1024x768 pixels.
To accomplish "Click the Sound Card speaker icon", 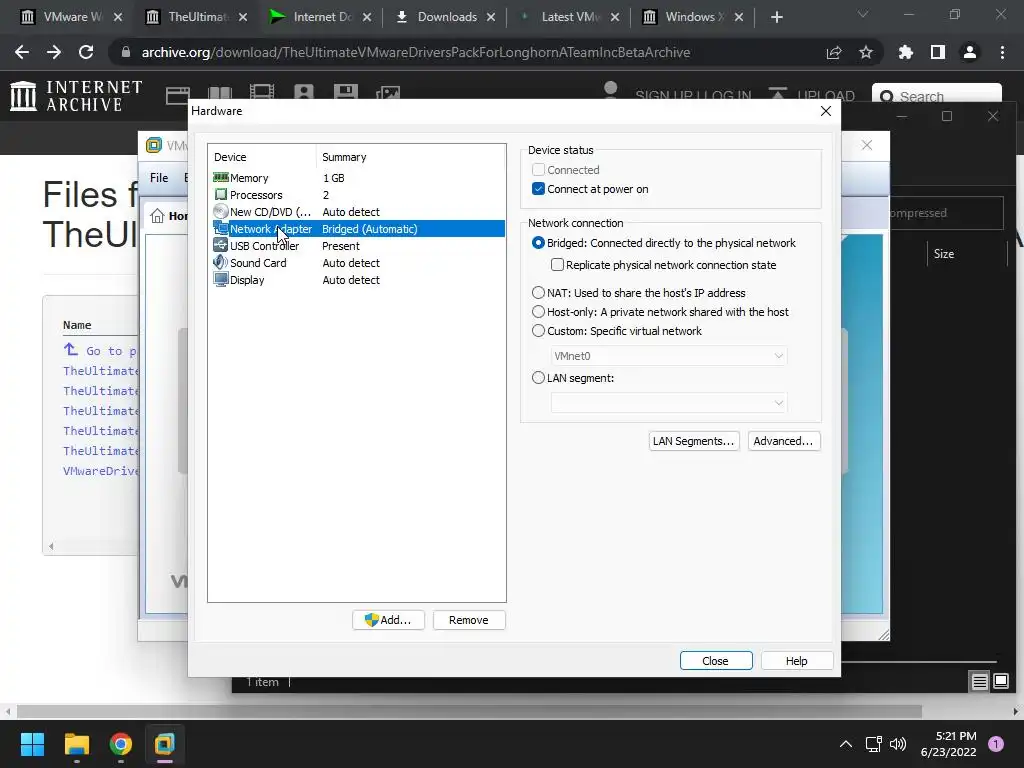I will pos(221,263).
